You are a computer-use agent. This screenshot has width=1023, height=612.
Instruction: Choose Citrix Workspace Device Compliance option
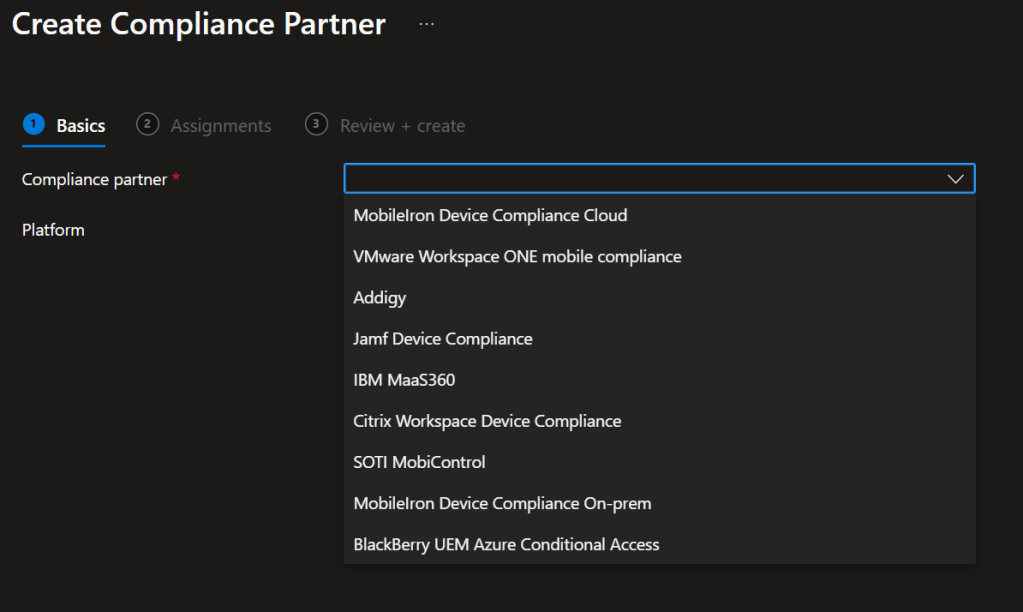coord(487,420)
